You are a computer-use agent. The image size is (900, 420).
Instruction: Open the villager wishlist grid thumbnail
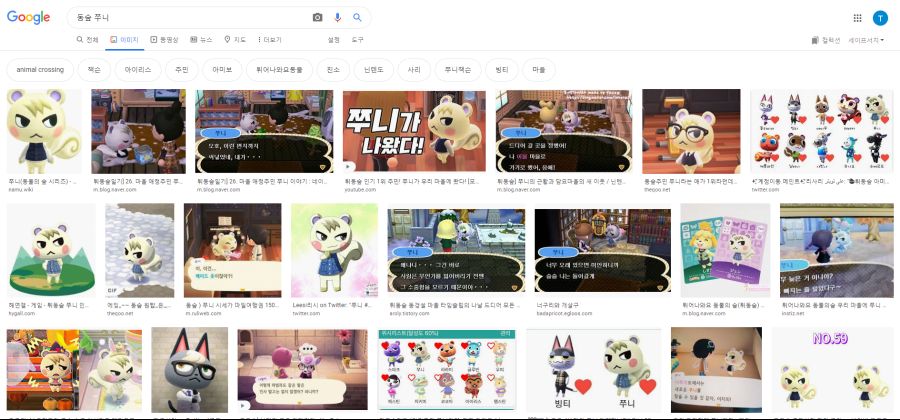point(447,370)
